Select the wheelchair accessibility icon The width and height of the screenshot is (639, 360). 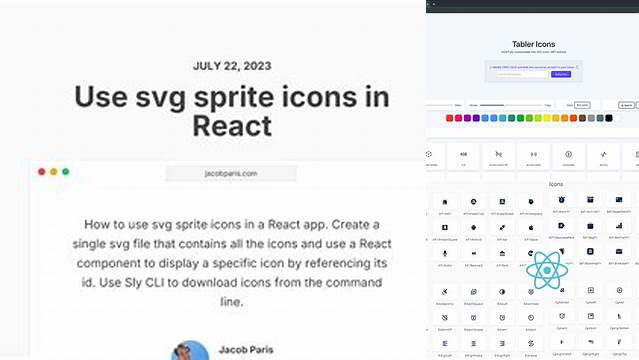click(445, 292)
